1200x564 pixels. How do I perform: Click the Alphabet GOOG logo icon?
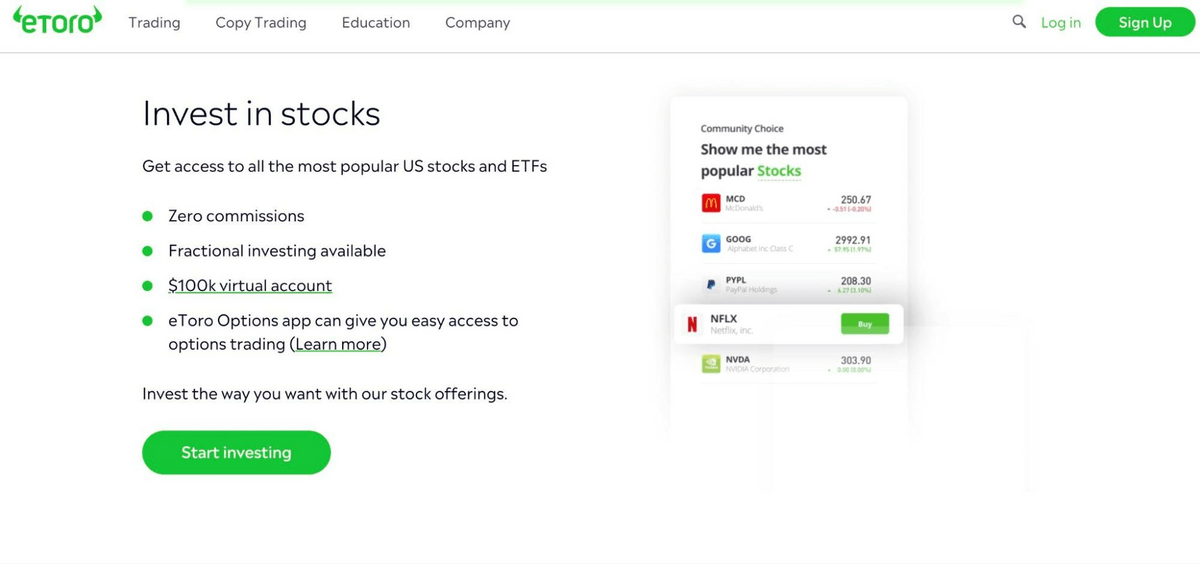pos(711,243)
